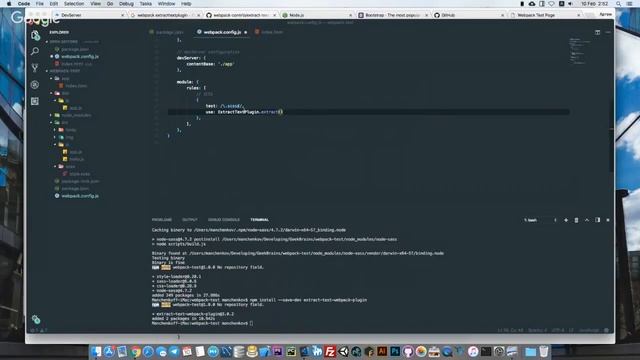Image resolution: width=640 pixels, height=360 pixels.
Task: Switch to the webpack.config.js editor tab
Action: [x=222, y=32]
